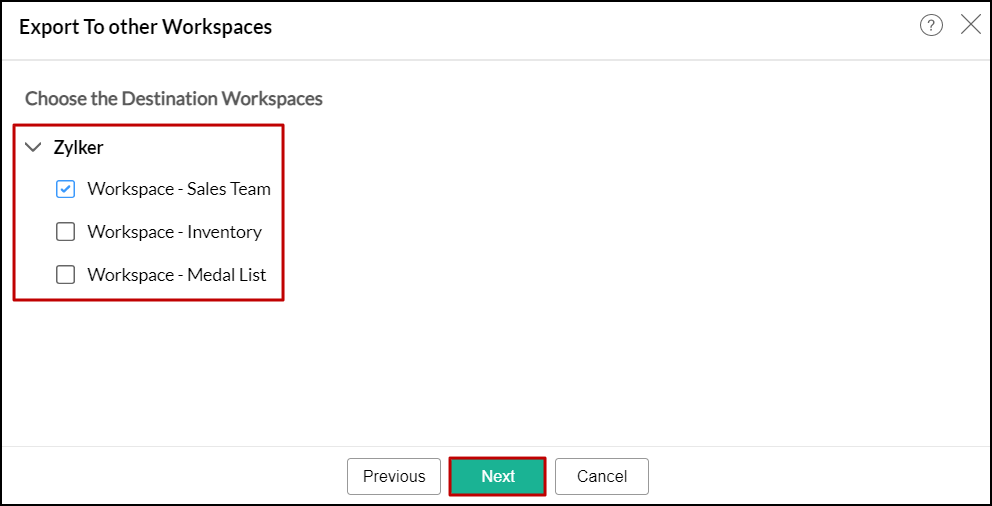Click the Workspace - Sales Team label
Screen dimensions: 992x506
click(178, 189)
